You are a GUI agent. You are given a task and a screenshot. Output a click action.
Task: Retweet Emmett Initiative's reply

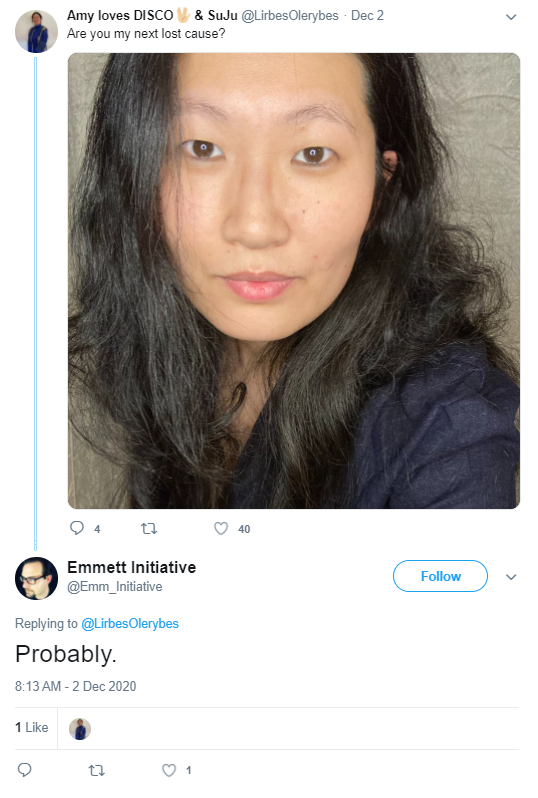click(97, 771)
